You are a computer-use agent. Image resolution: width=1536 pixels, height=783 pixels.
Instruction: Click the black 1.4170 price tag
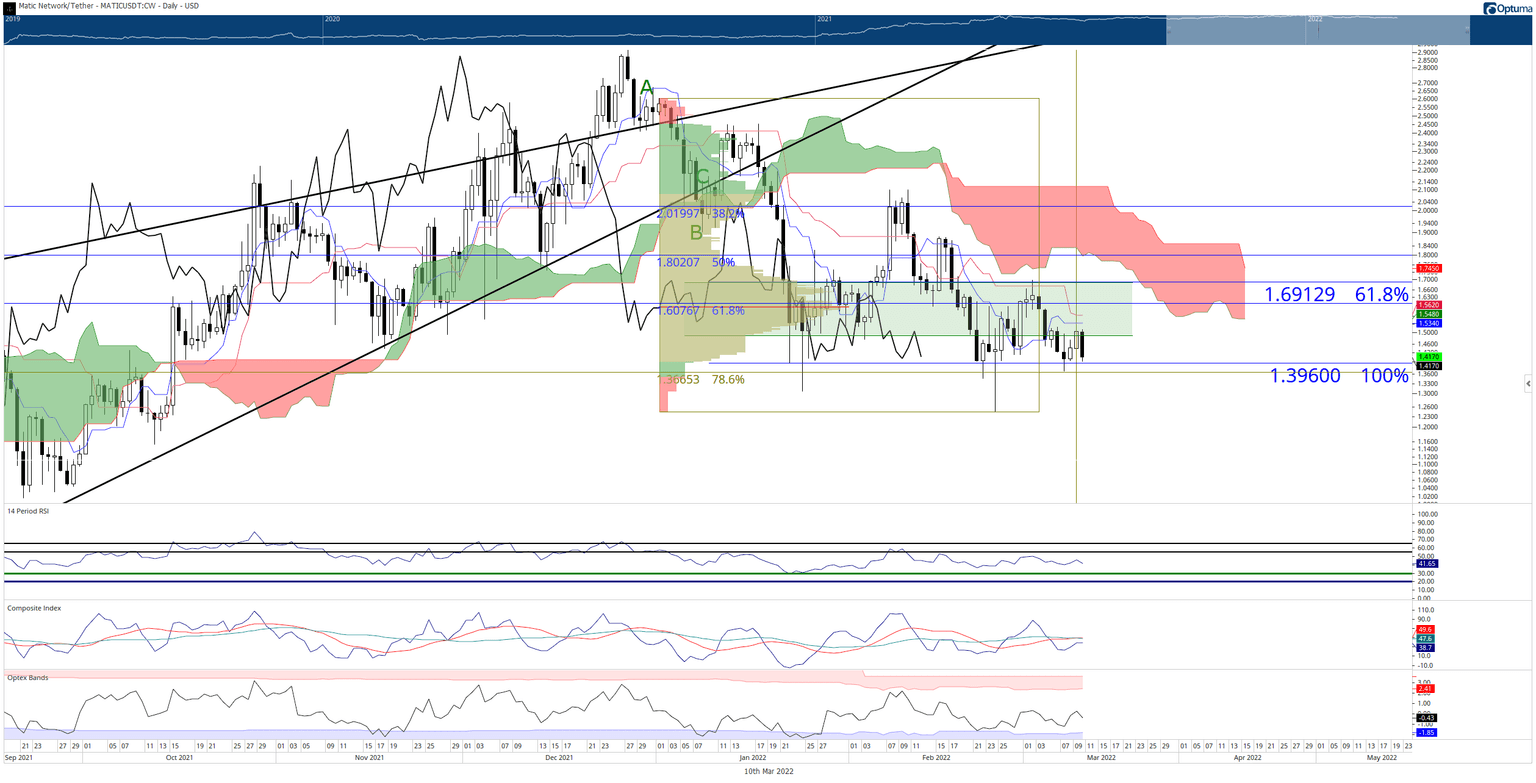coord(1428,366)
